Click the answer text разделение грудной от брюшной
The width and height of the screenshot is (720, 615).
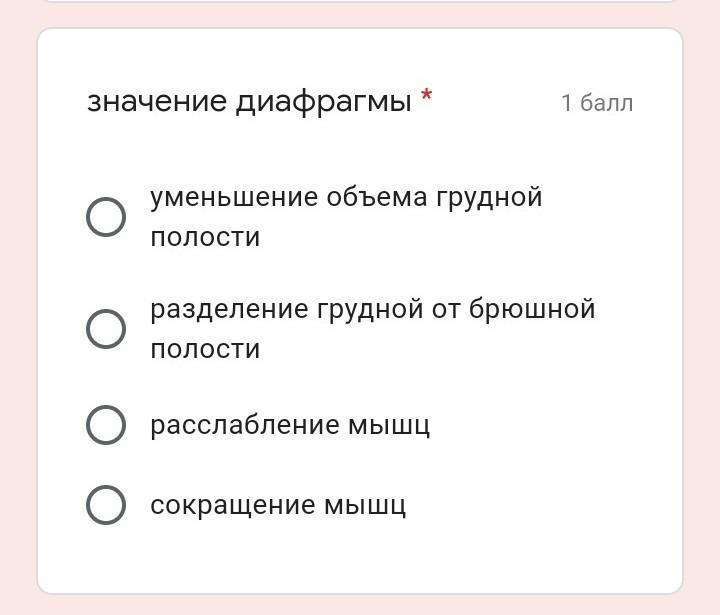point(372,309)
